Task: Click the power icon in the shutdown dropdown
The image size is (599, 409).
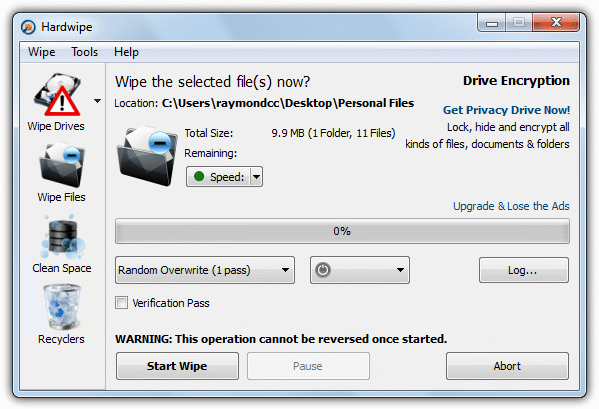Action: click(x=323, y=270)
